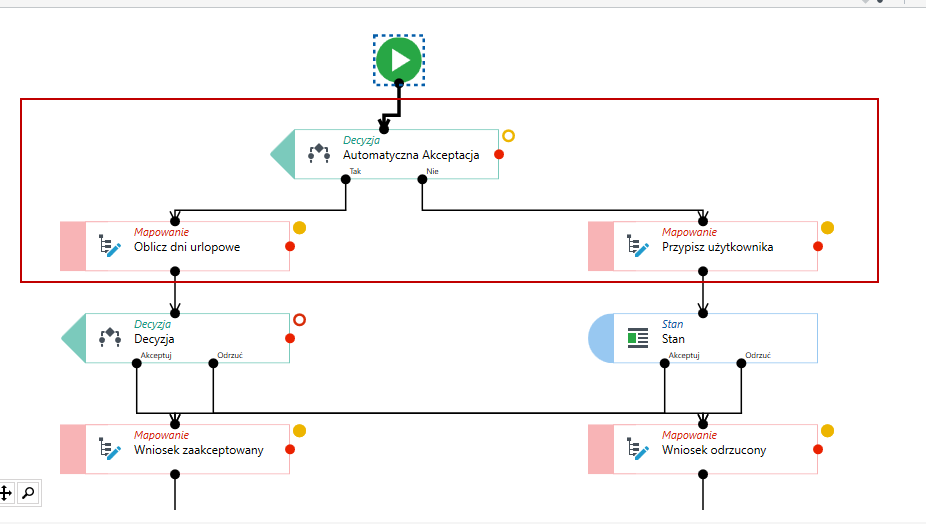The width and height of the screenshot is (926, 524).
Task: Click the output port below Oblicz dni urlopowe
Action: pyautogui.click(x=175, y=272)
